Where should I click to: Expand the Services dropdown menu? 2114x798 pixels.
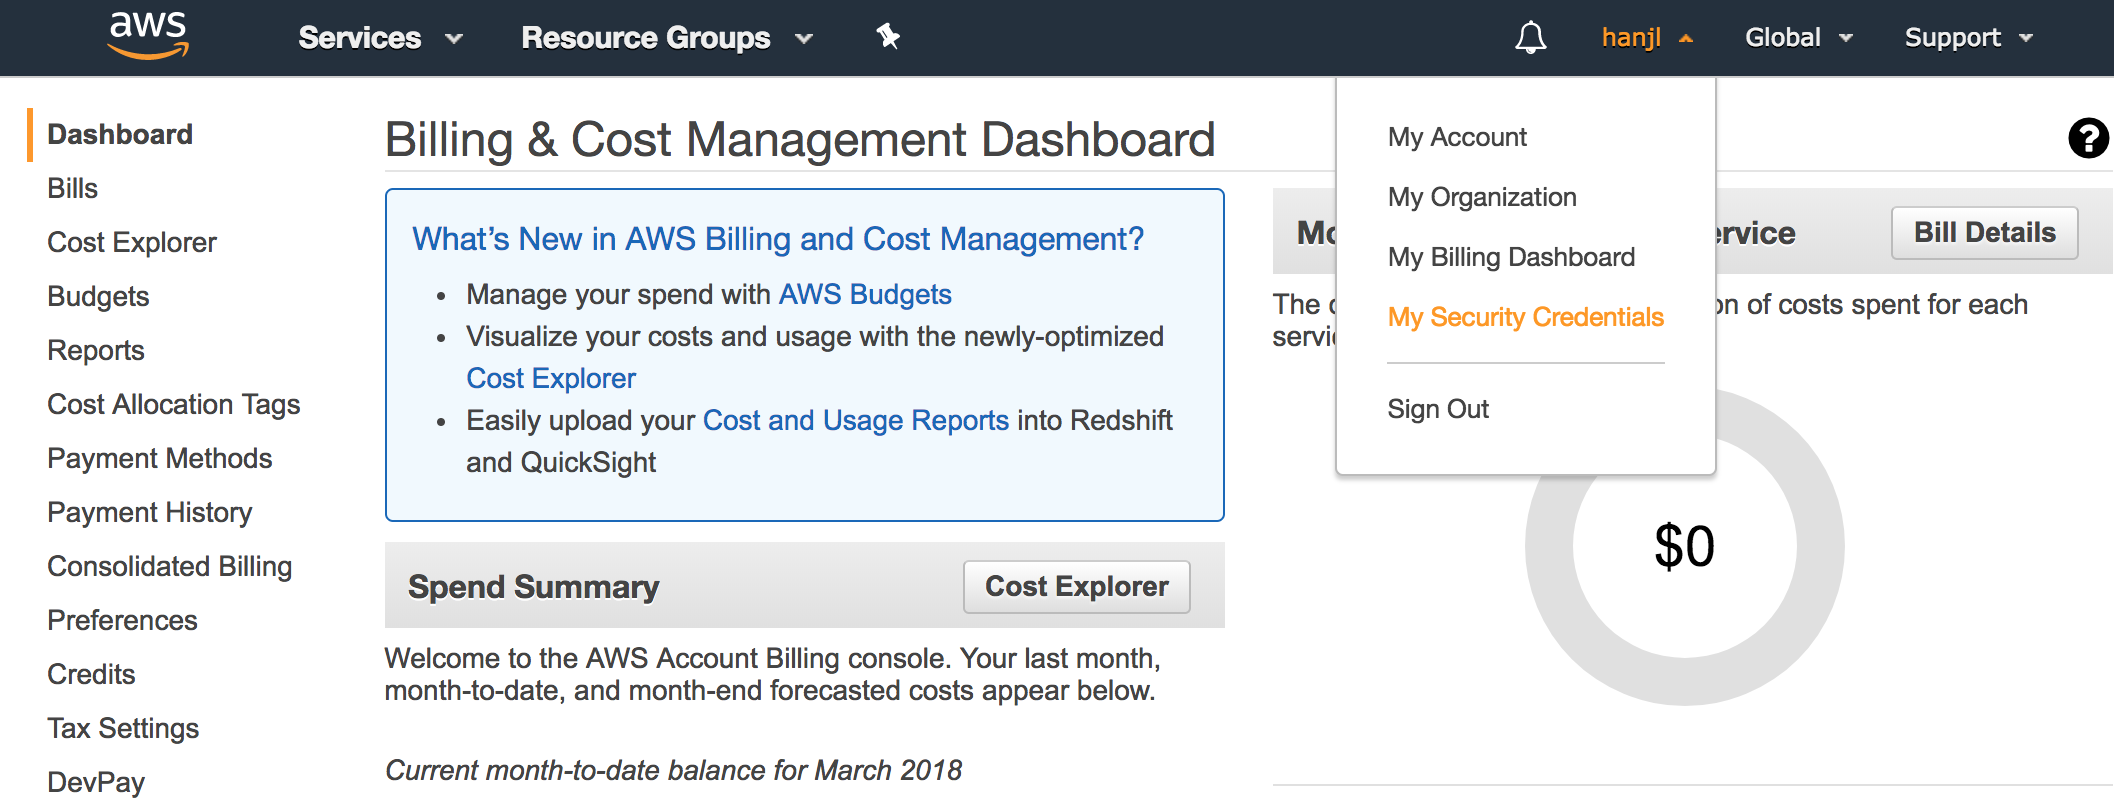[380, 38]
